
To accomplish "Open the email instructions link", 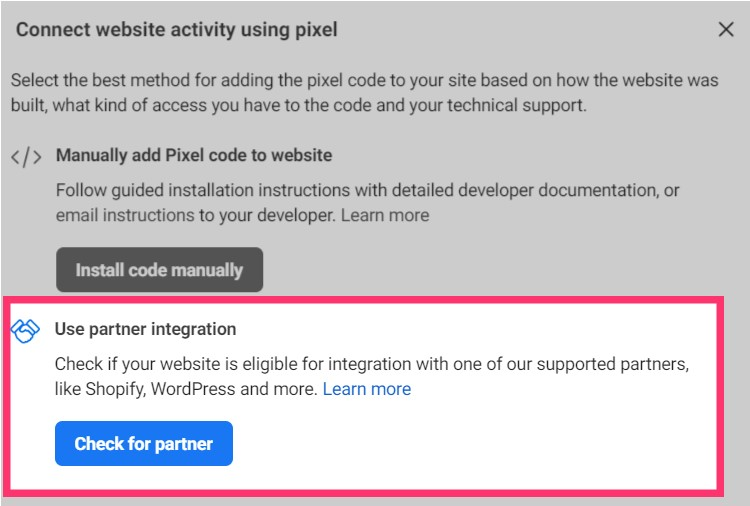I will pyautogui.click(x=125, y=215).
